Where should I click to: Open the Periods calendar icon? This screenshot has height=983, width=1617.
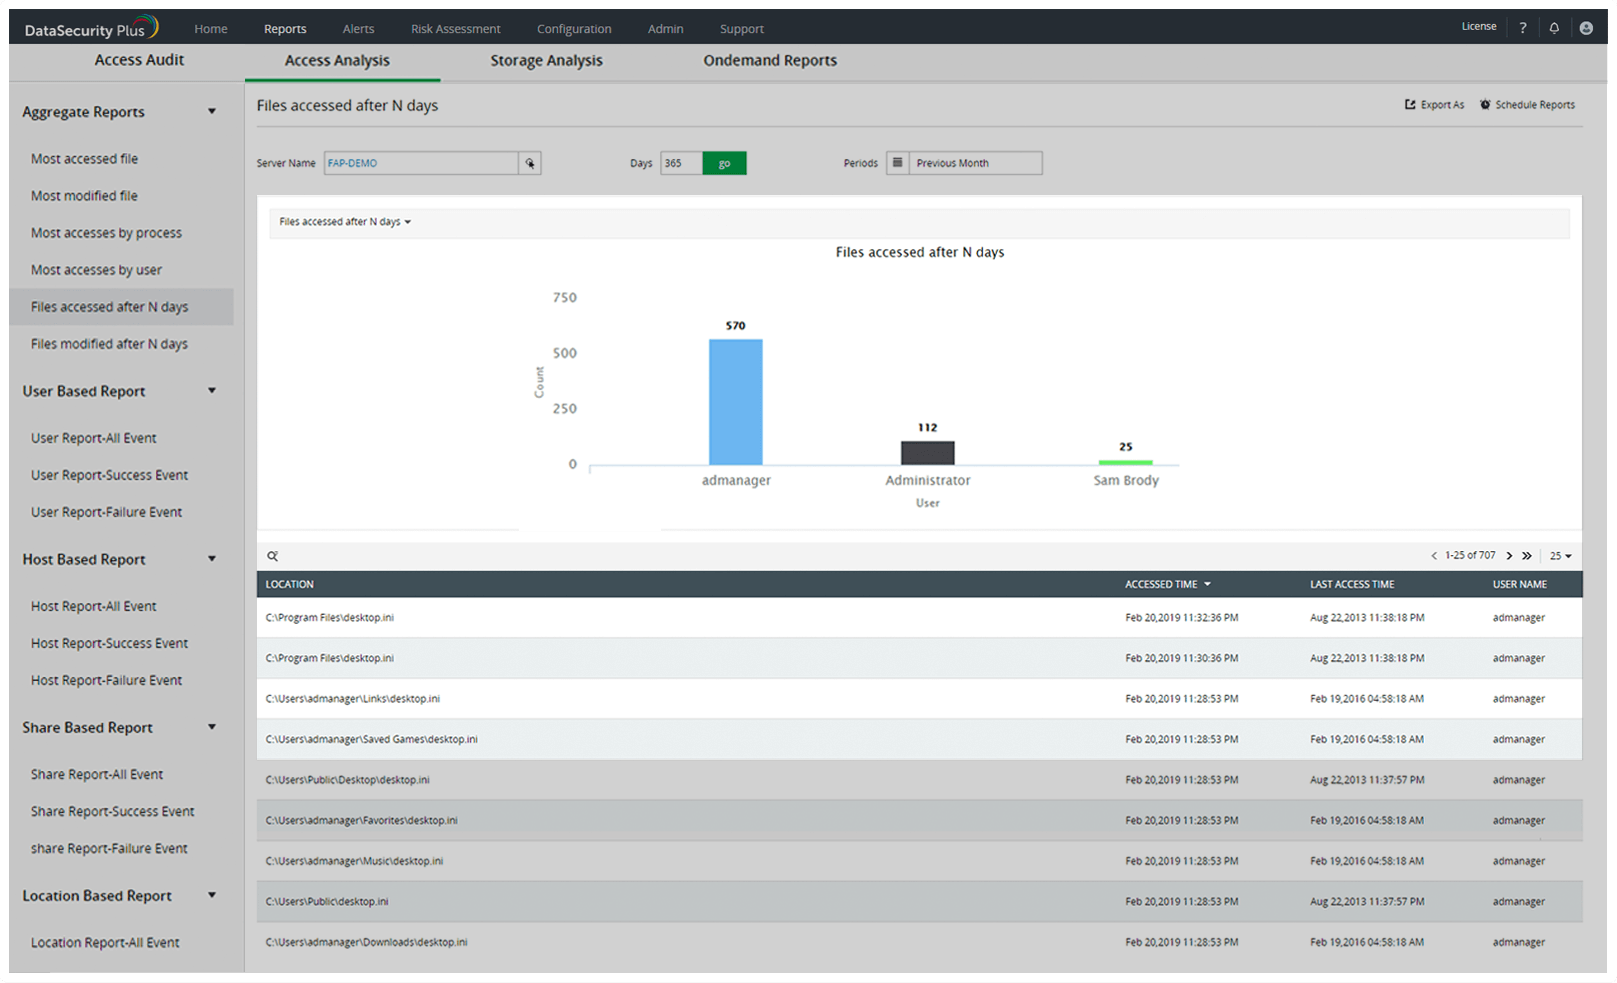pos(897,163)
